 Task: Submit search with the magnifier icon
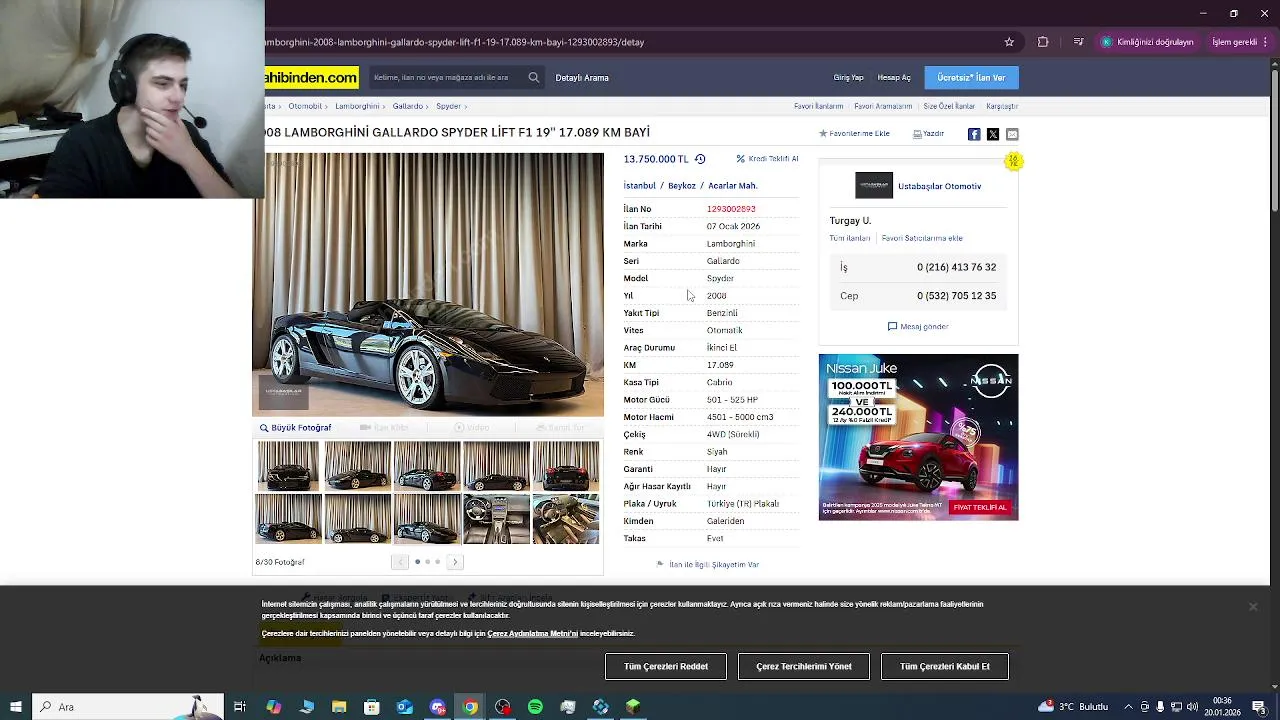534,77
